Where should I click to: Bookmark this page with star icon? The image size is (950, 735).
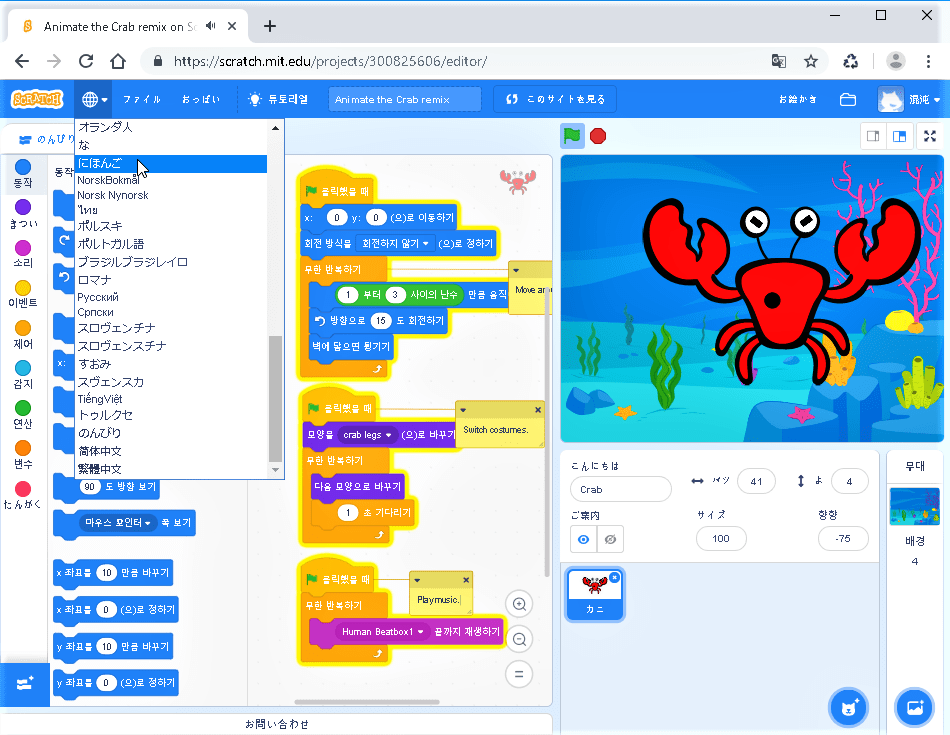tap(811, 61)
